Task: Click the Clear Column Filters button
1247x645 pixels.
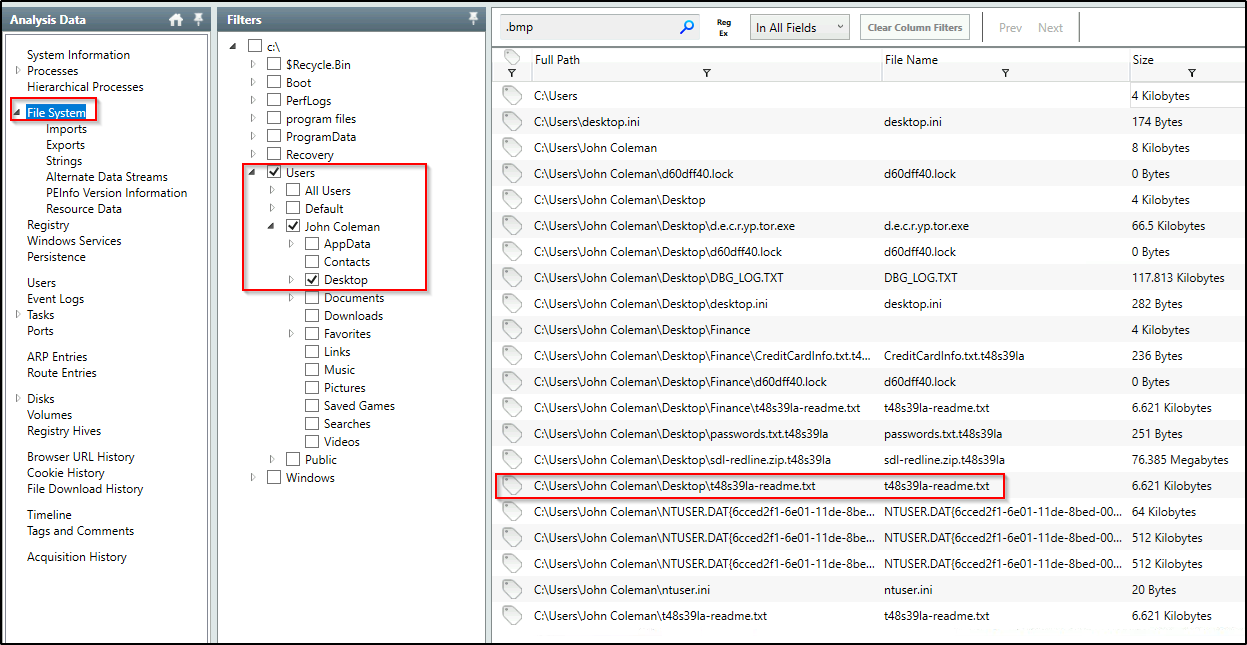Action: pos(914,26)
